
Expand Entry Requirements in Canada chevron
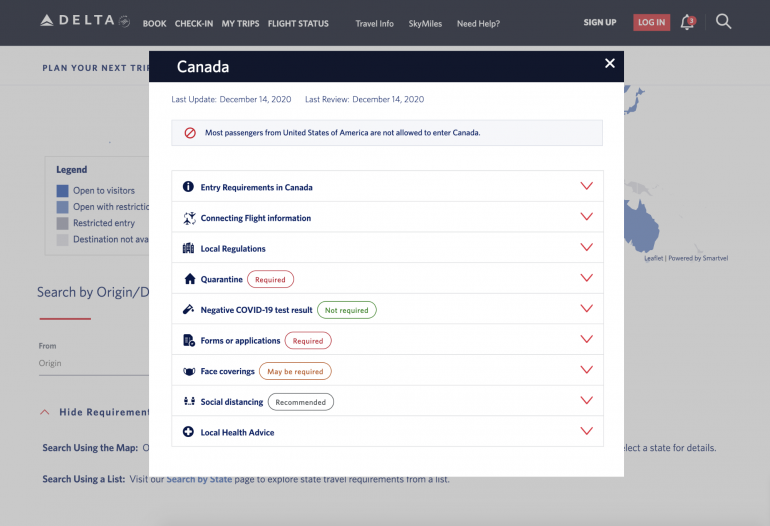click(586, 187)
